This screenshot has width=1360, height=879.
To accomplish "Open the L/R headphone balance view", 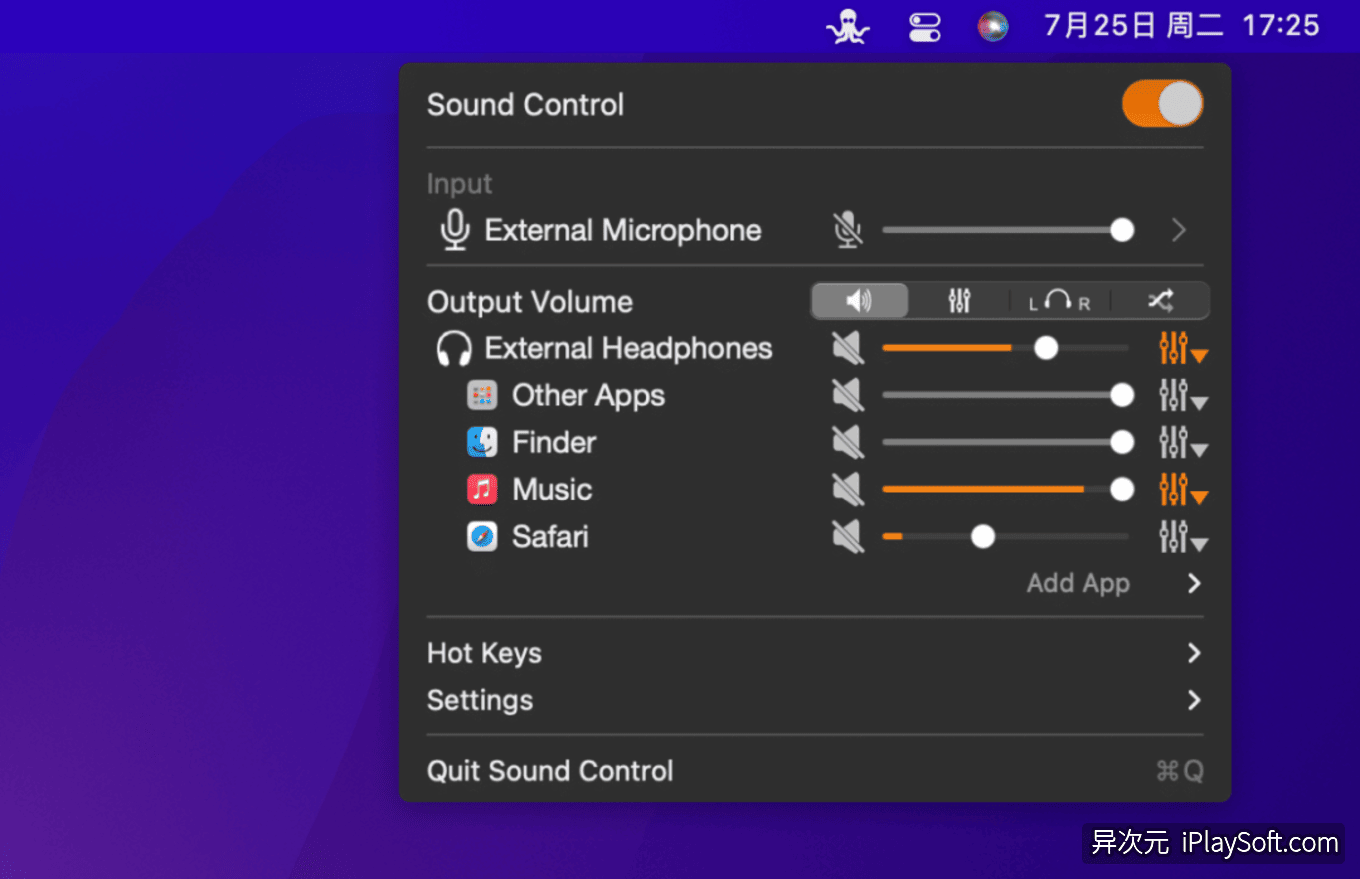I will tap(1058, 300).
